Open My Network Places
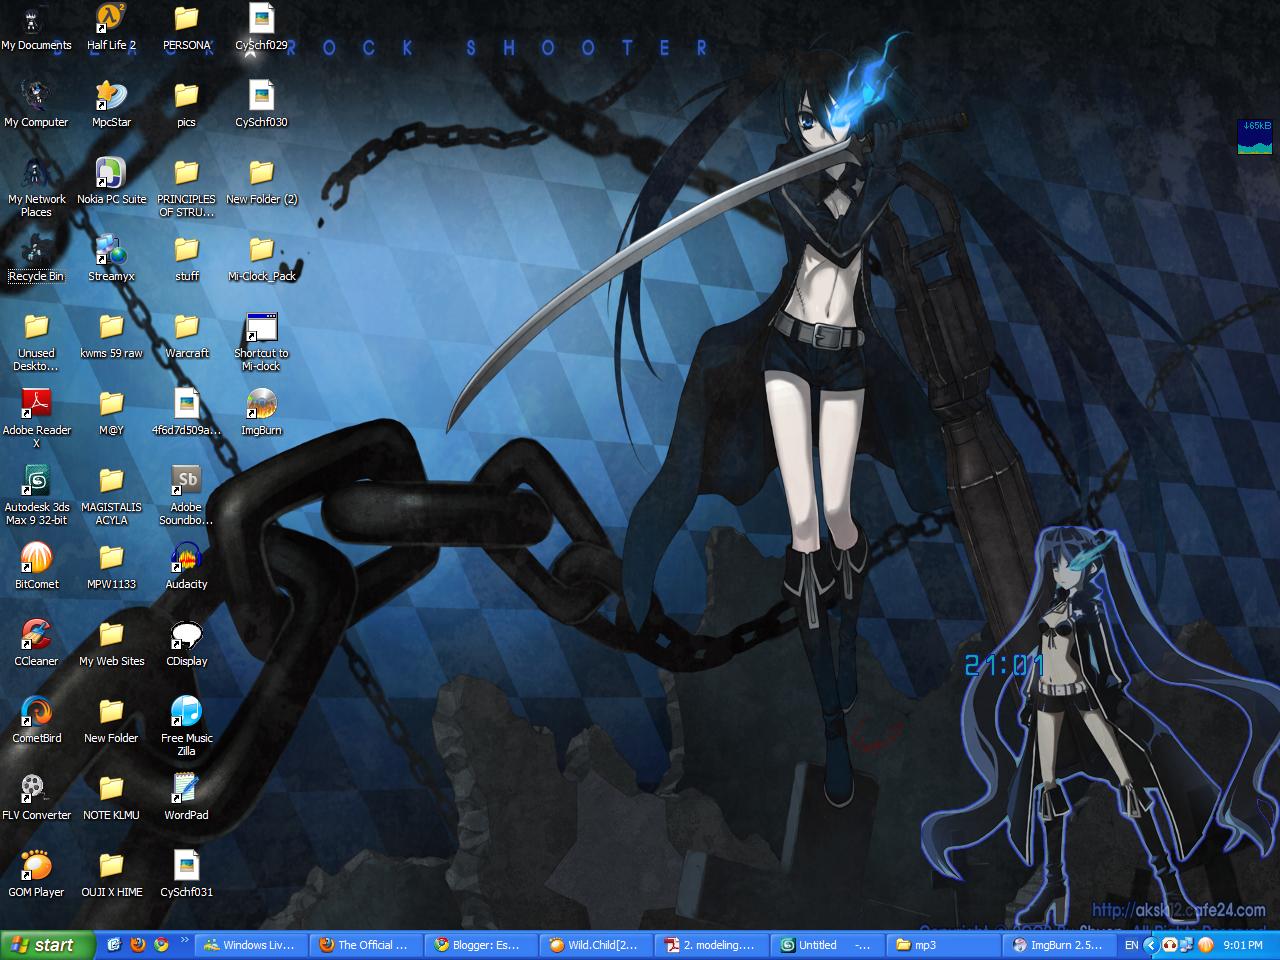This screenshot has height=960, width=1280. click(36, 188)
